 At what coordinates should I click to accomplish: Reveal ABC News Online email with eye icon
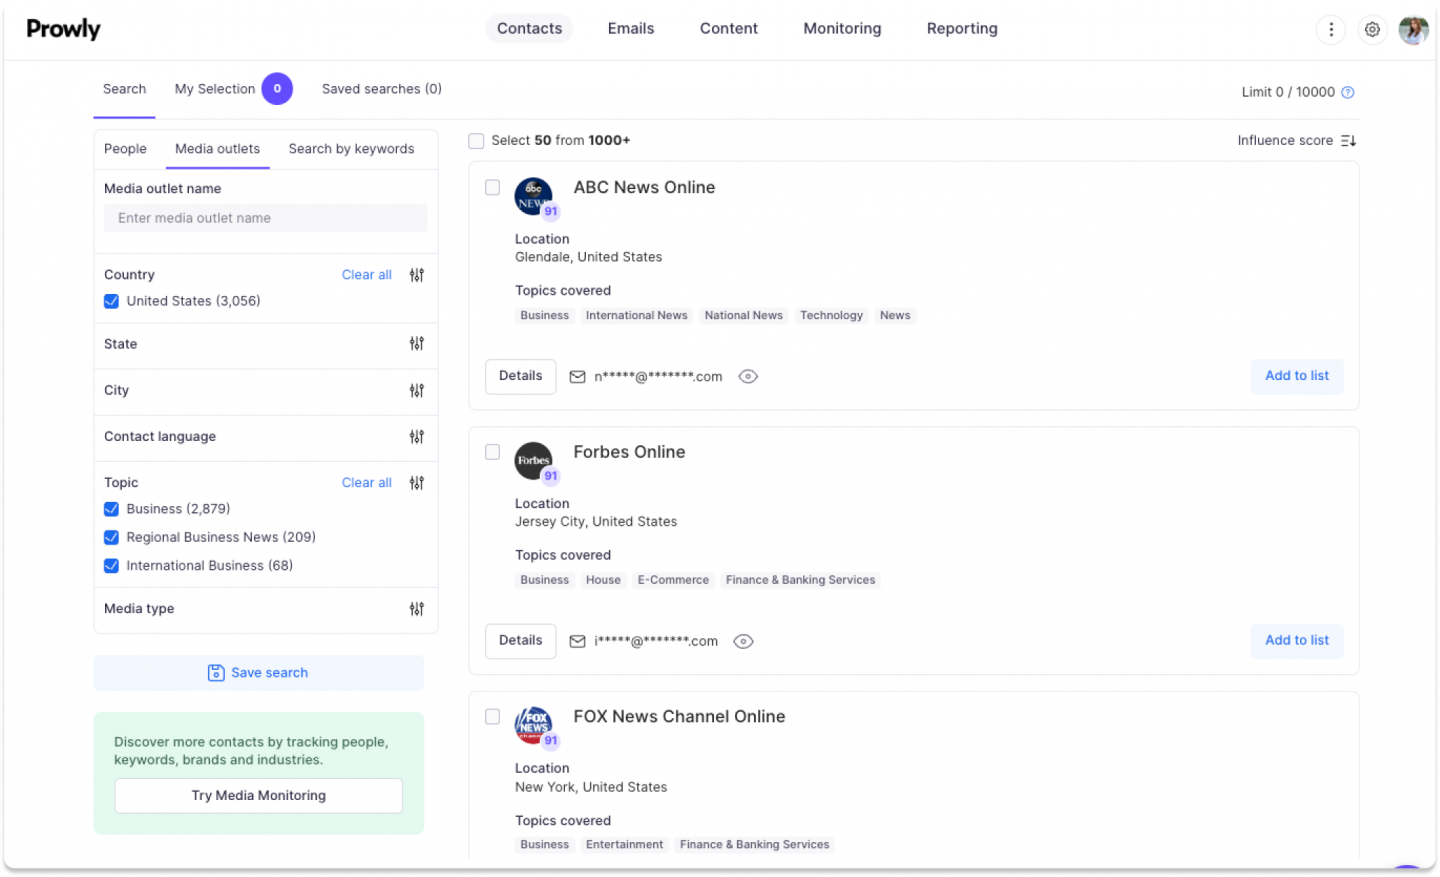pos(748,377)
